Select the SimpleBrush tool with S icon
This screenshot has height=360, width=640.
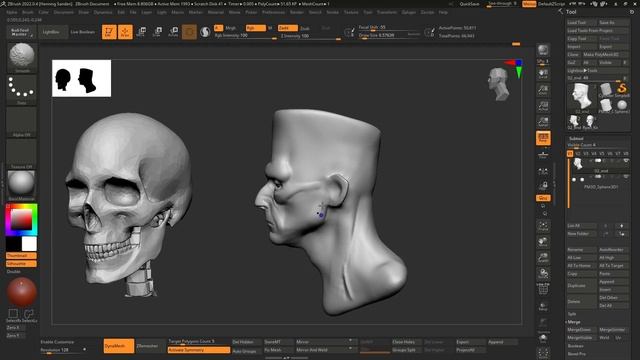click(x=622, y=89)
